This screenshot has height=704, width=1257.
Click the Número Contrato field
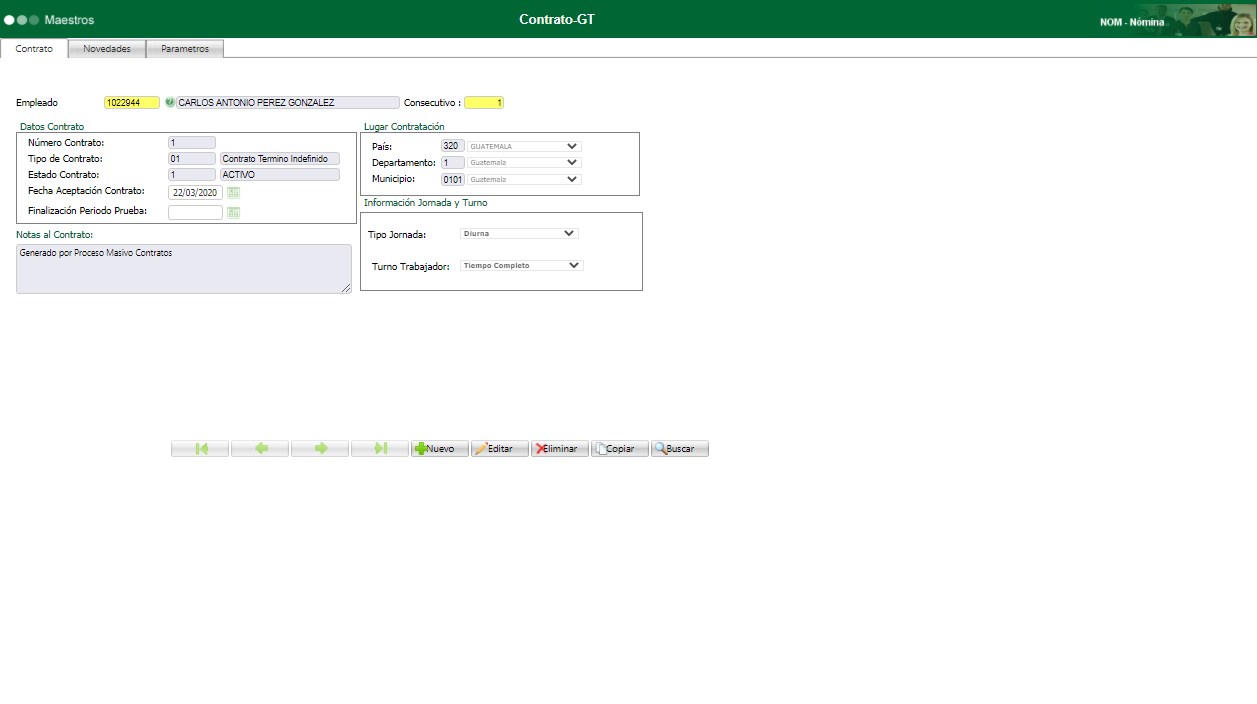[192, 143]
